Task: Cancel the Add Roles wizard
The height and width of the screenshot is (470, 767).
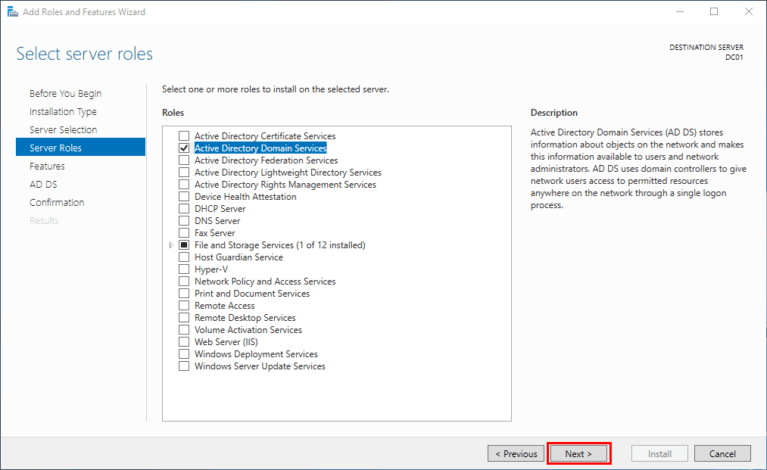Action: pos(722,453)
